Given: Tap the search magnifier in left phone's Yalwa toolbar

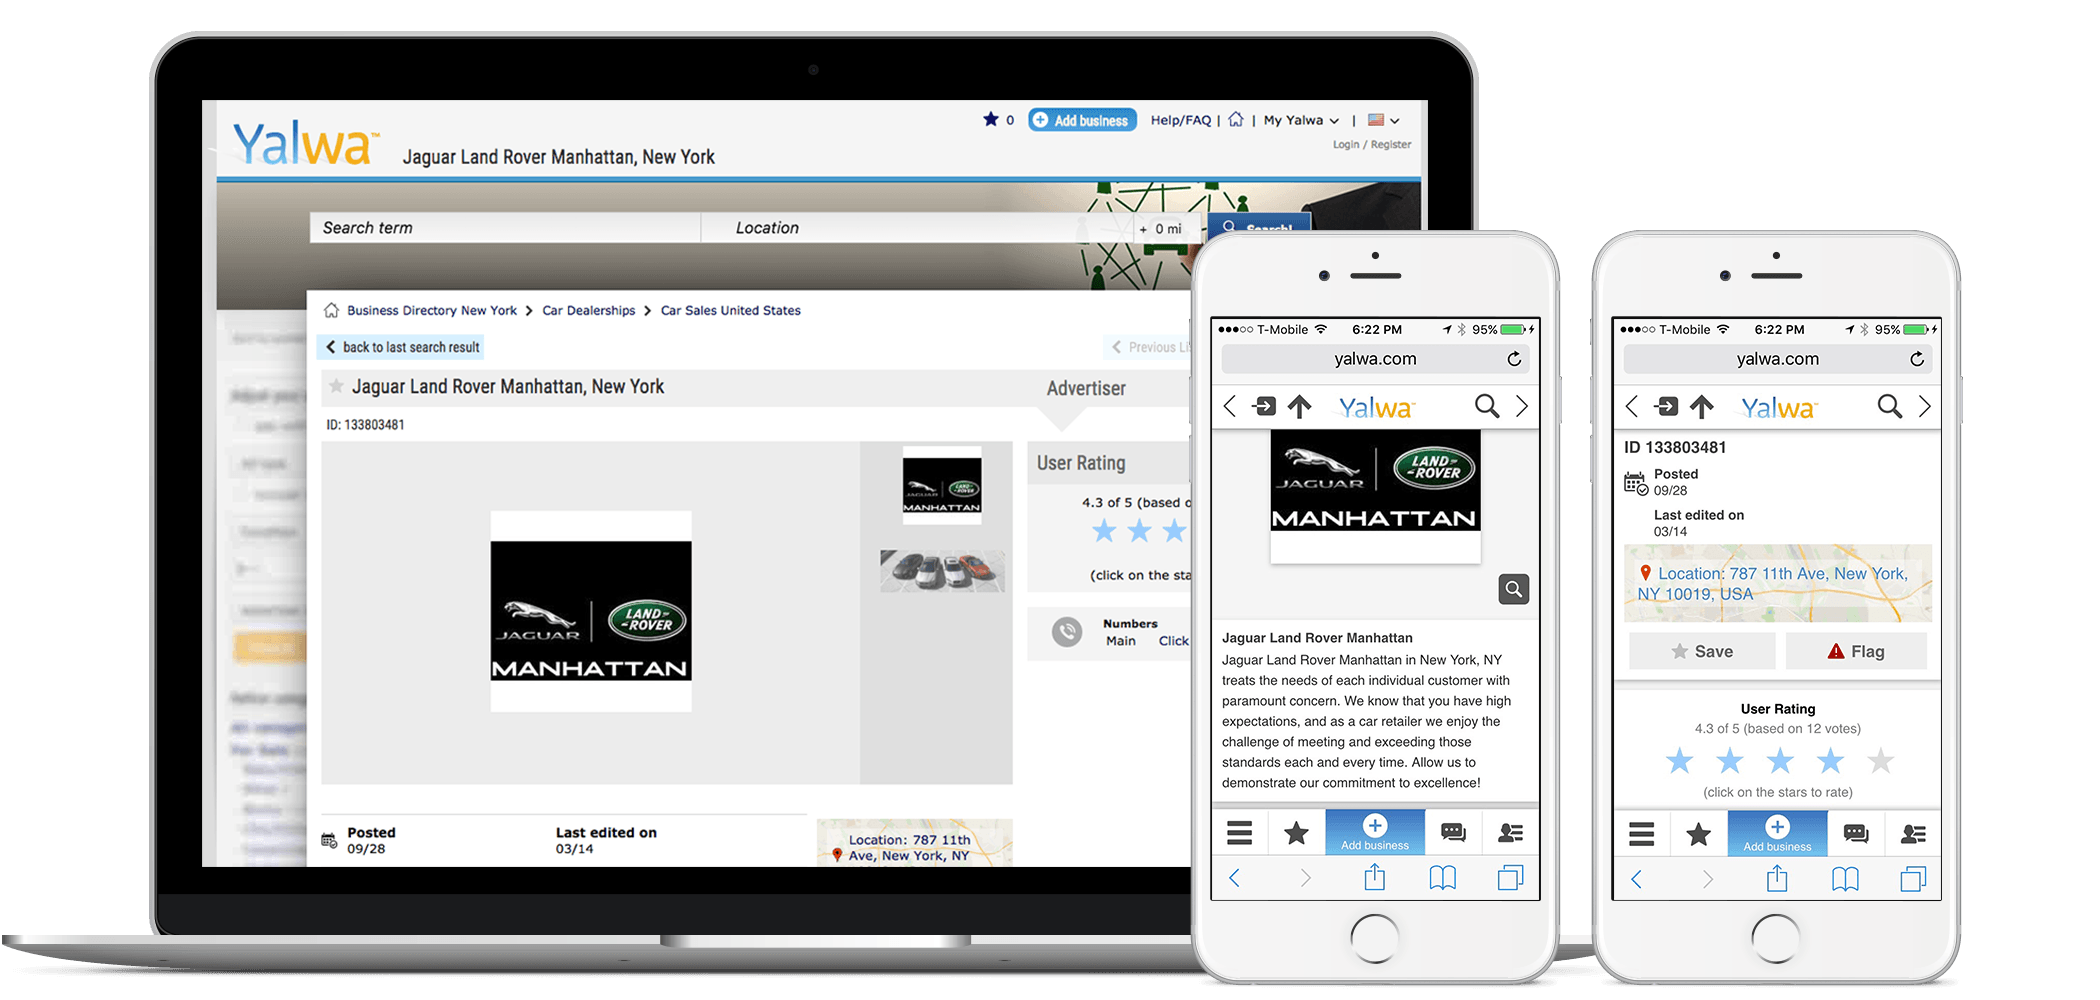Looking at the screenshot, I should [1487, 406].
